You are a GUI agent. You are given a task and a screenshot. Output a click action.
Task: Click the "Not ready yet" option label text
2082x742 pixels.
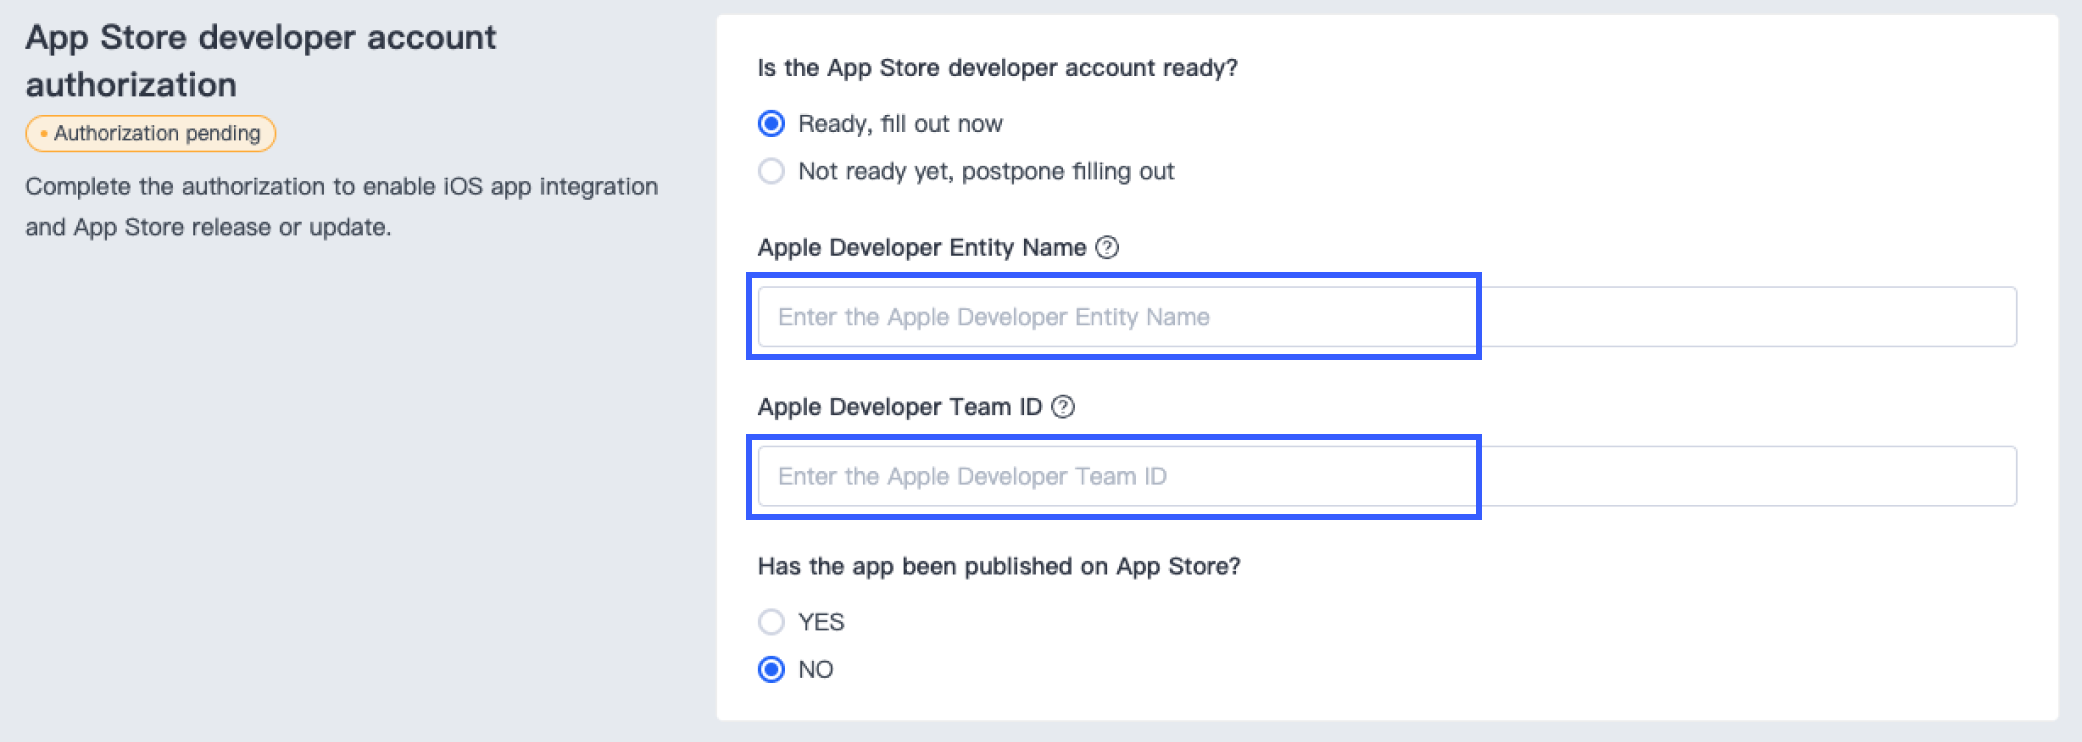coord(986,172)
